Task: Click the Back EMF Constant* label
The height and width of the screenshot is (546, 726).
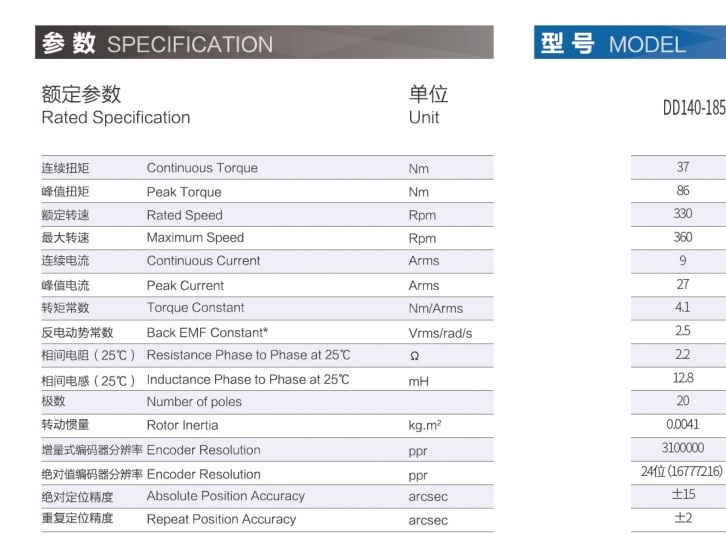Action: [x=207, y=332]
